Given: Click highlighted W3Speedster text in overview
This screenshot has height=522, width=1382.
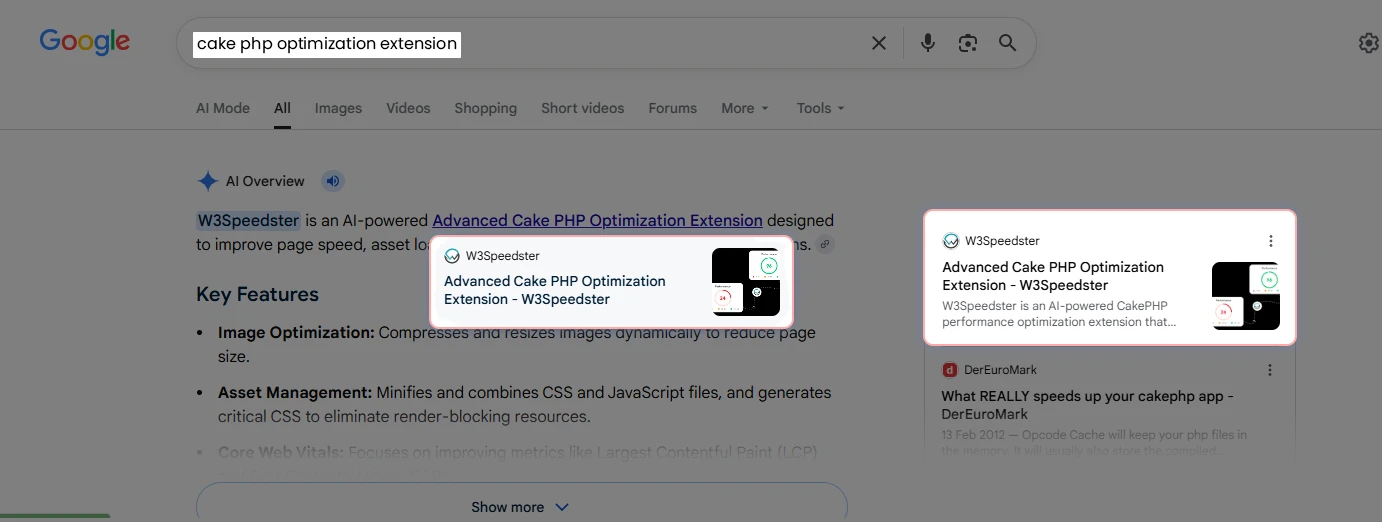Looking at the screenshot, I should 248,220.
